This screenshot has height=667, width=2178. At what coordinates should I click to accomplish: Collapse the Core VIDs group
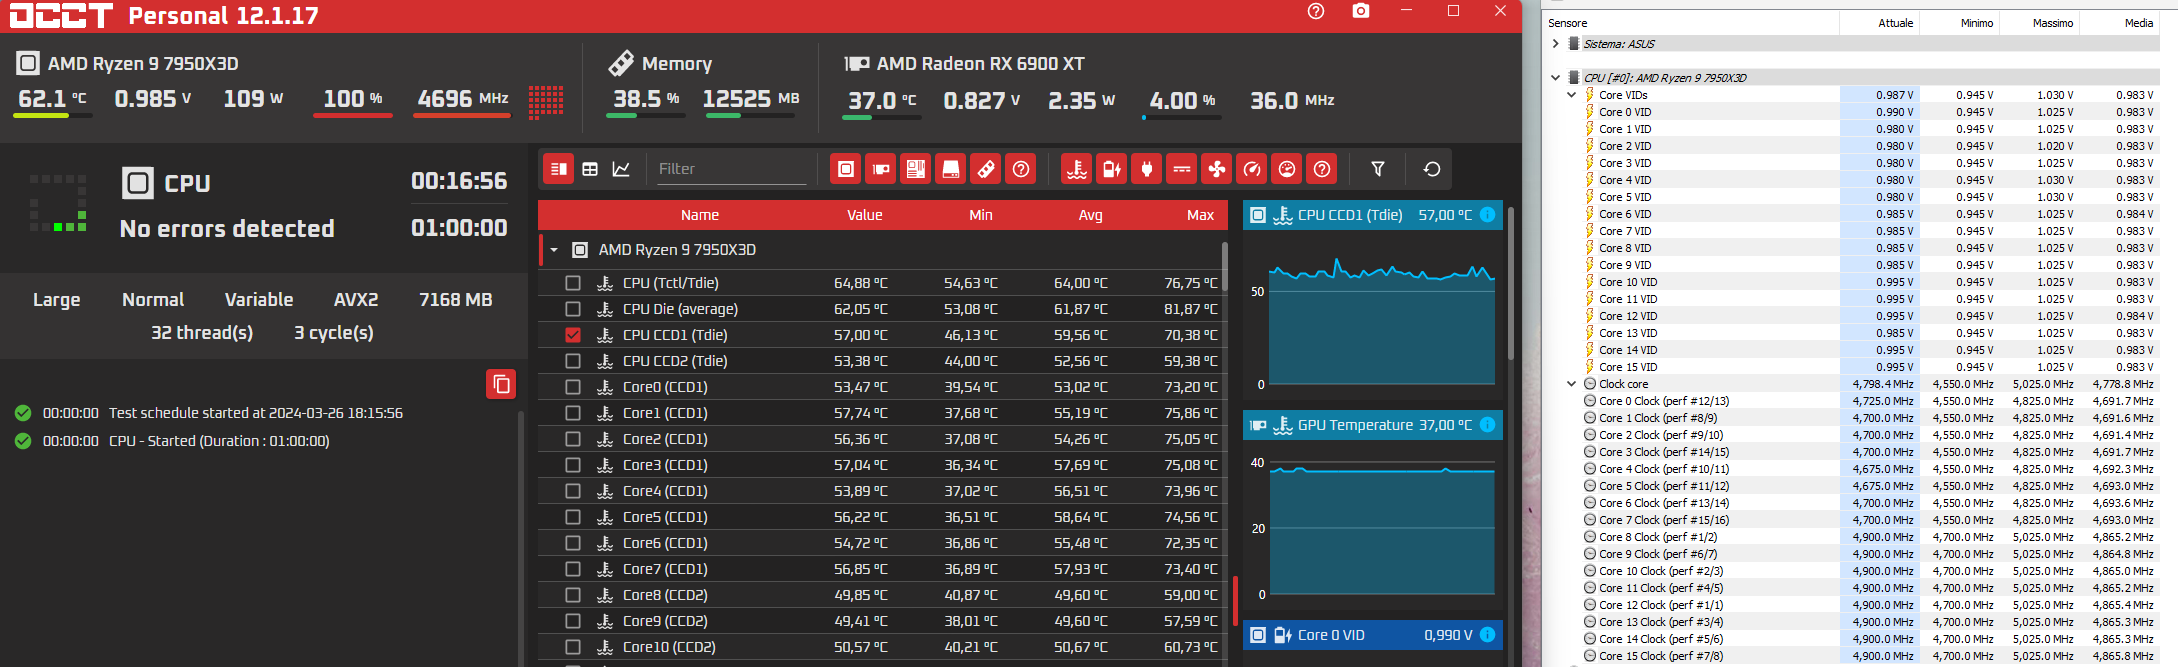(x=1571, y=95)
